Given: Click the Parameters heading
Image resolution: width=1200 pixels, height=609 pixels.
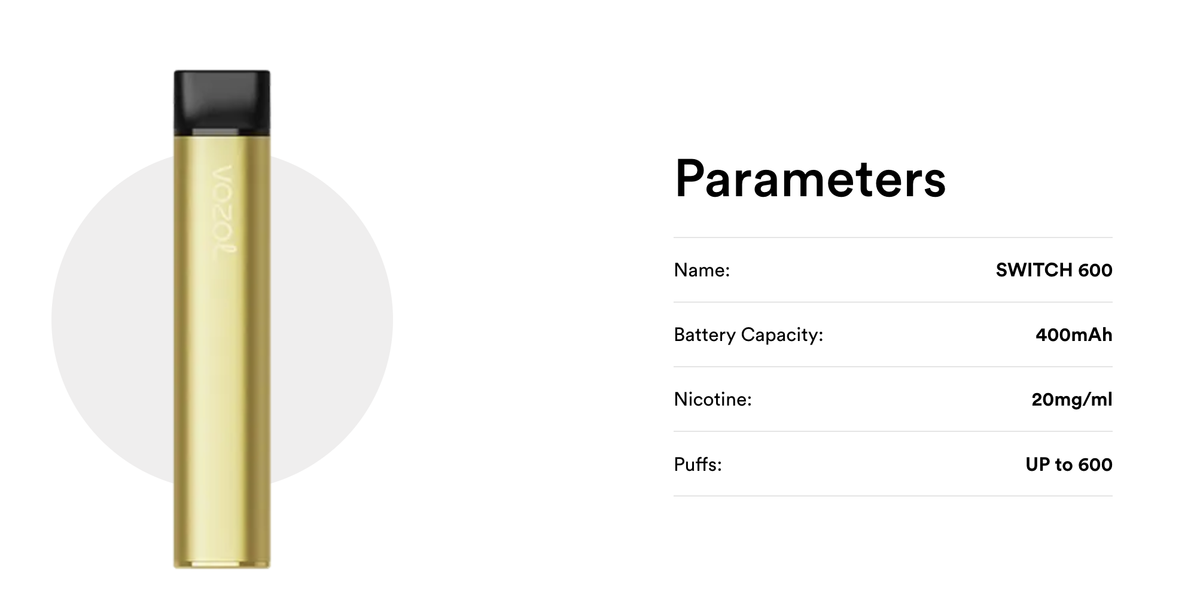Looking at the screenshot, I should pyautogui.click(x=810, y=178).
